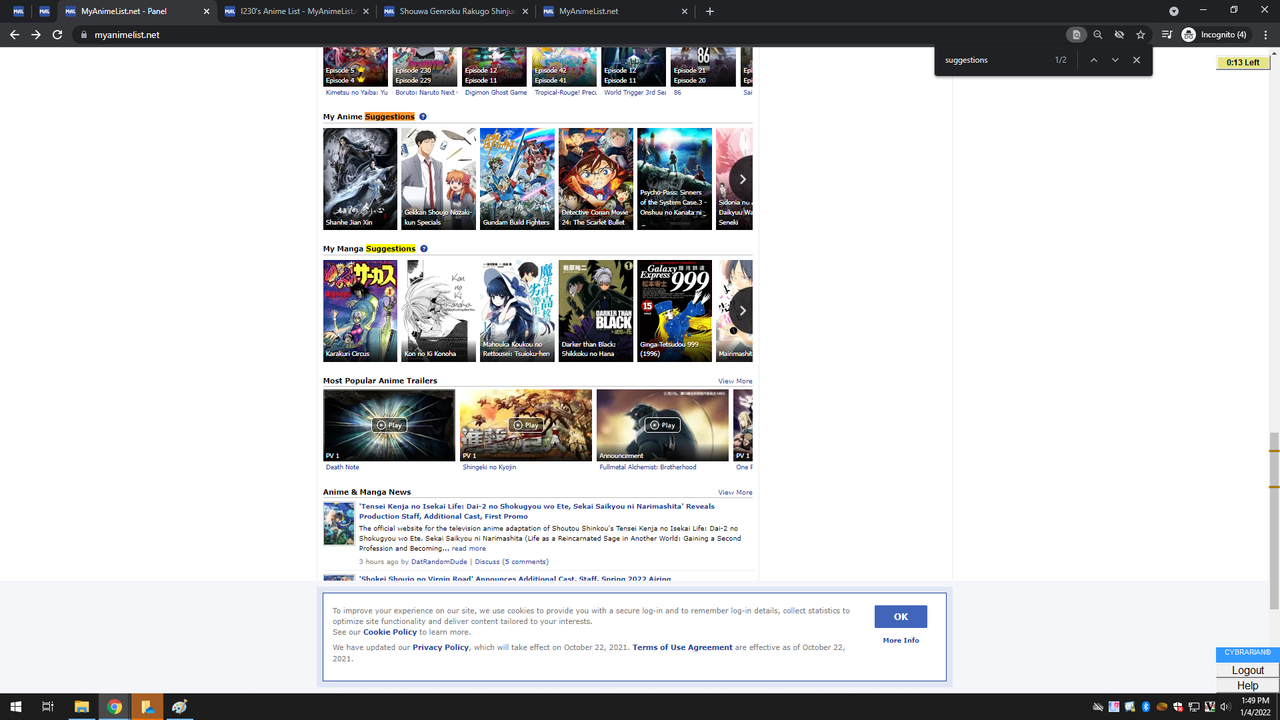Click the volume speaker icon in system tray
Image resolution: width=1280 pixels, height=720 pixels.
1226,707
